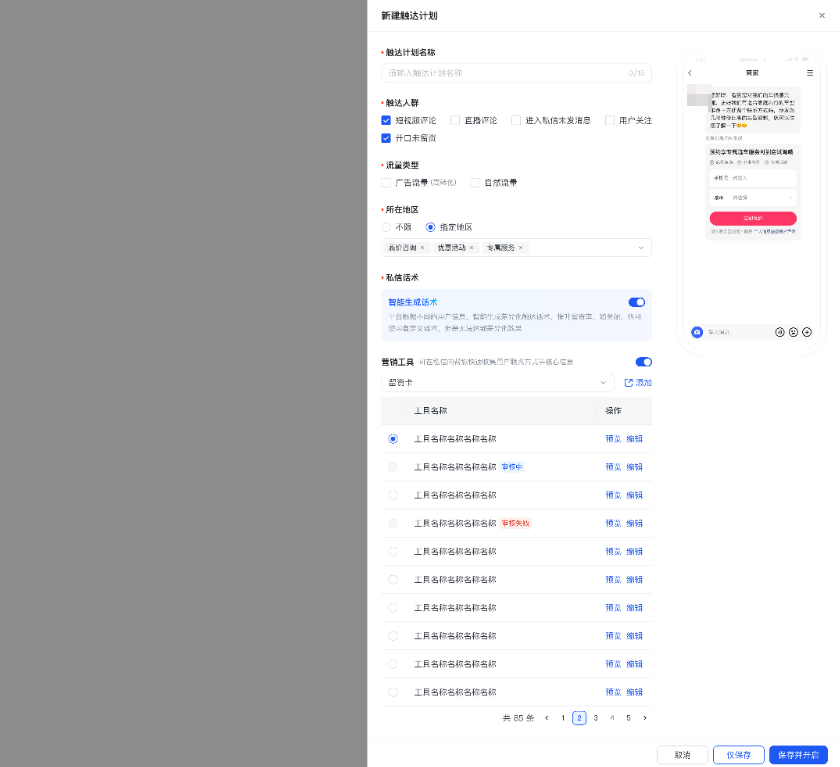The width and height of the screenshot is (840, 767).
Task: Click the 取消 button at the bottom
Action: pos(682,755)
